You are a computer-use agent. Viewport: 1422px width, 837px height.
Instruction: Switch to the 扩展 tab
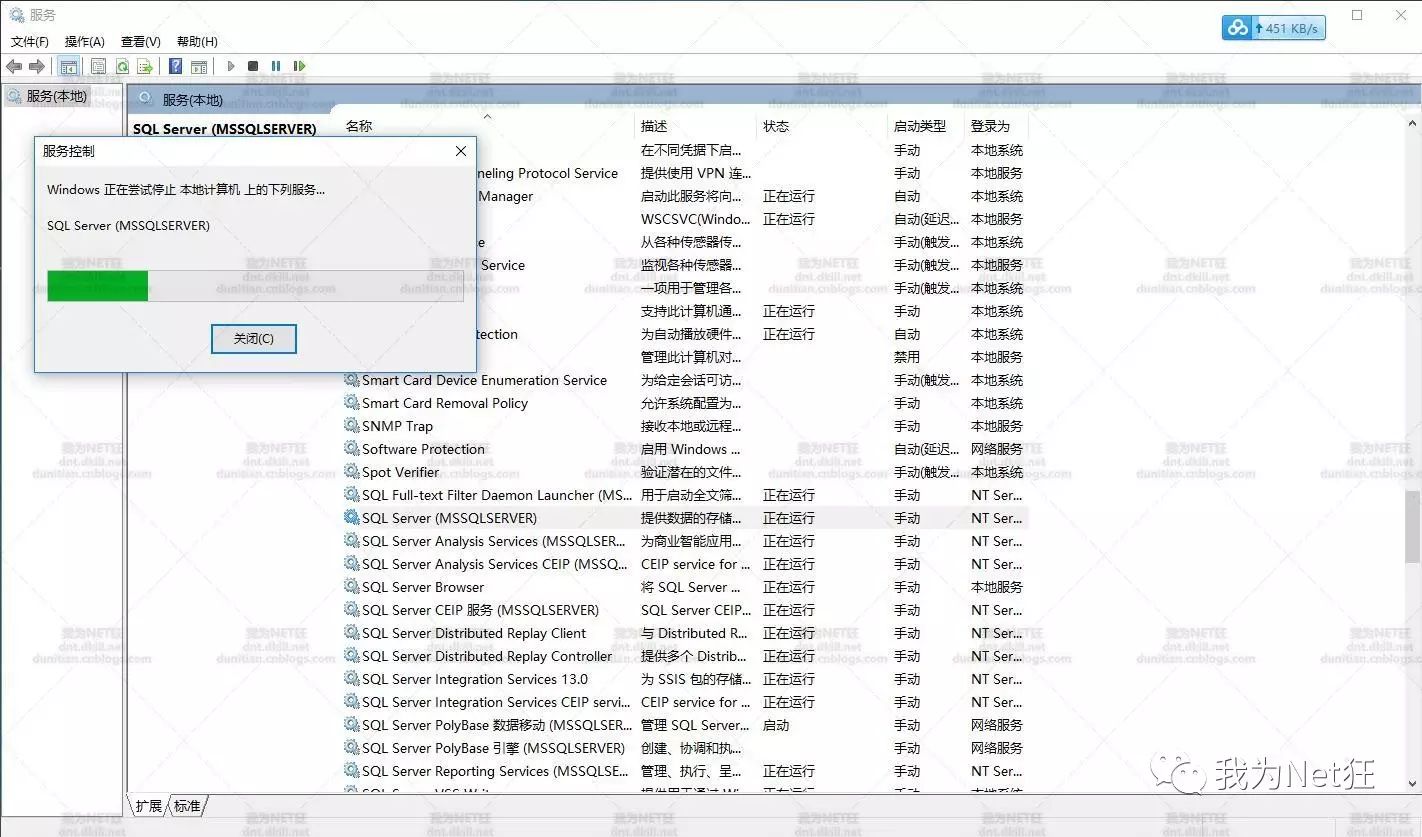tap(149, 805)
